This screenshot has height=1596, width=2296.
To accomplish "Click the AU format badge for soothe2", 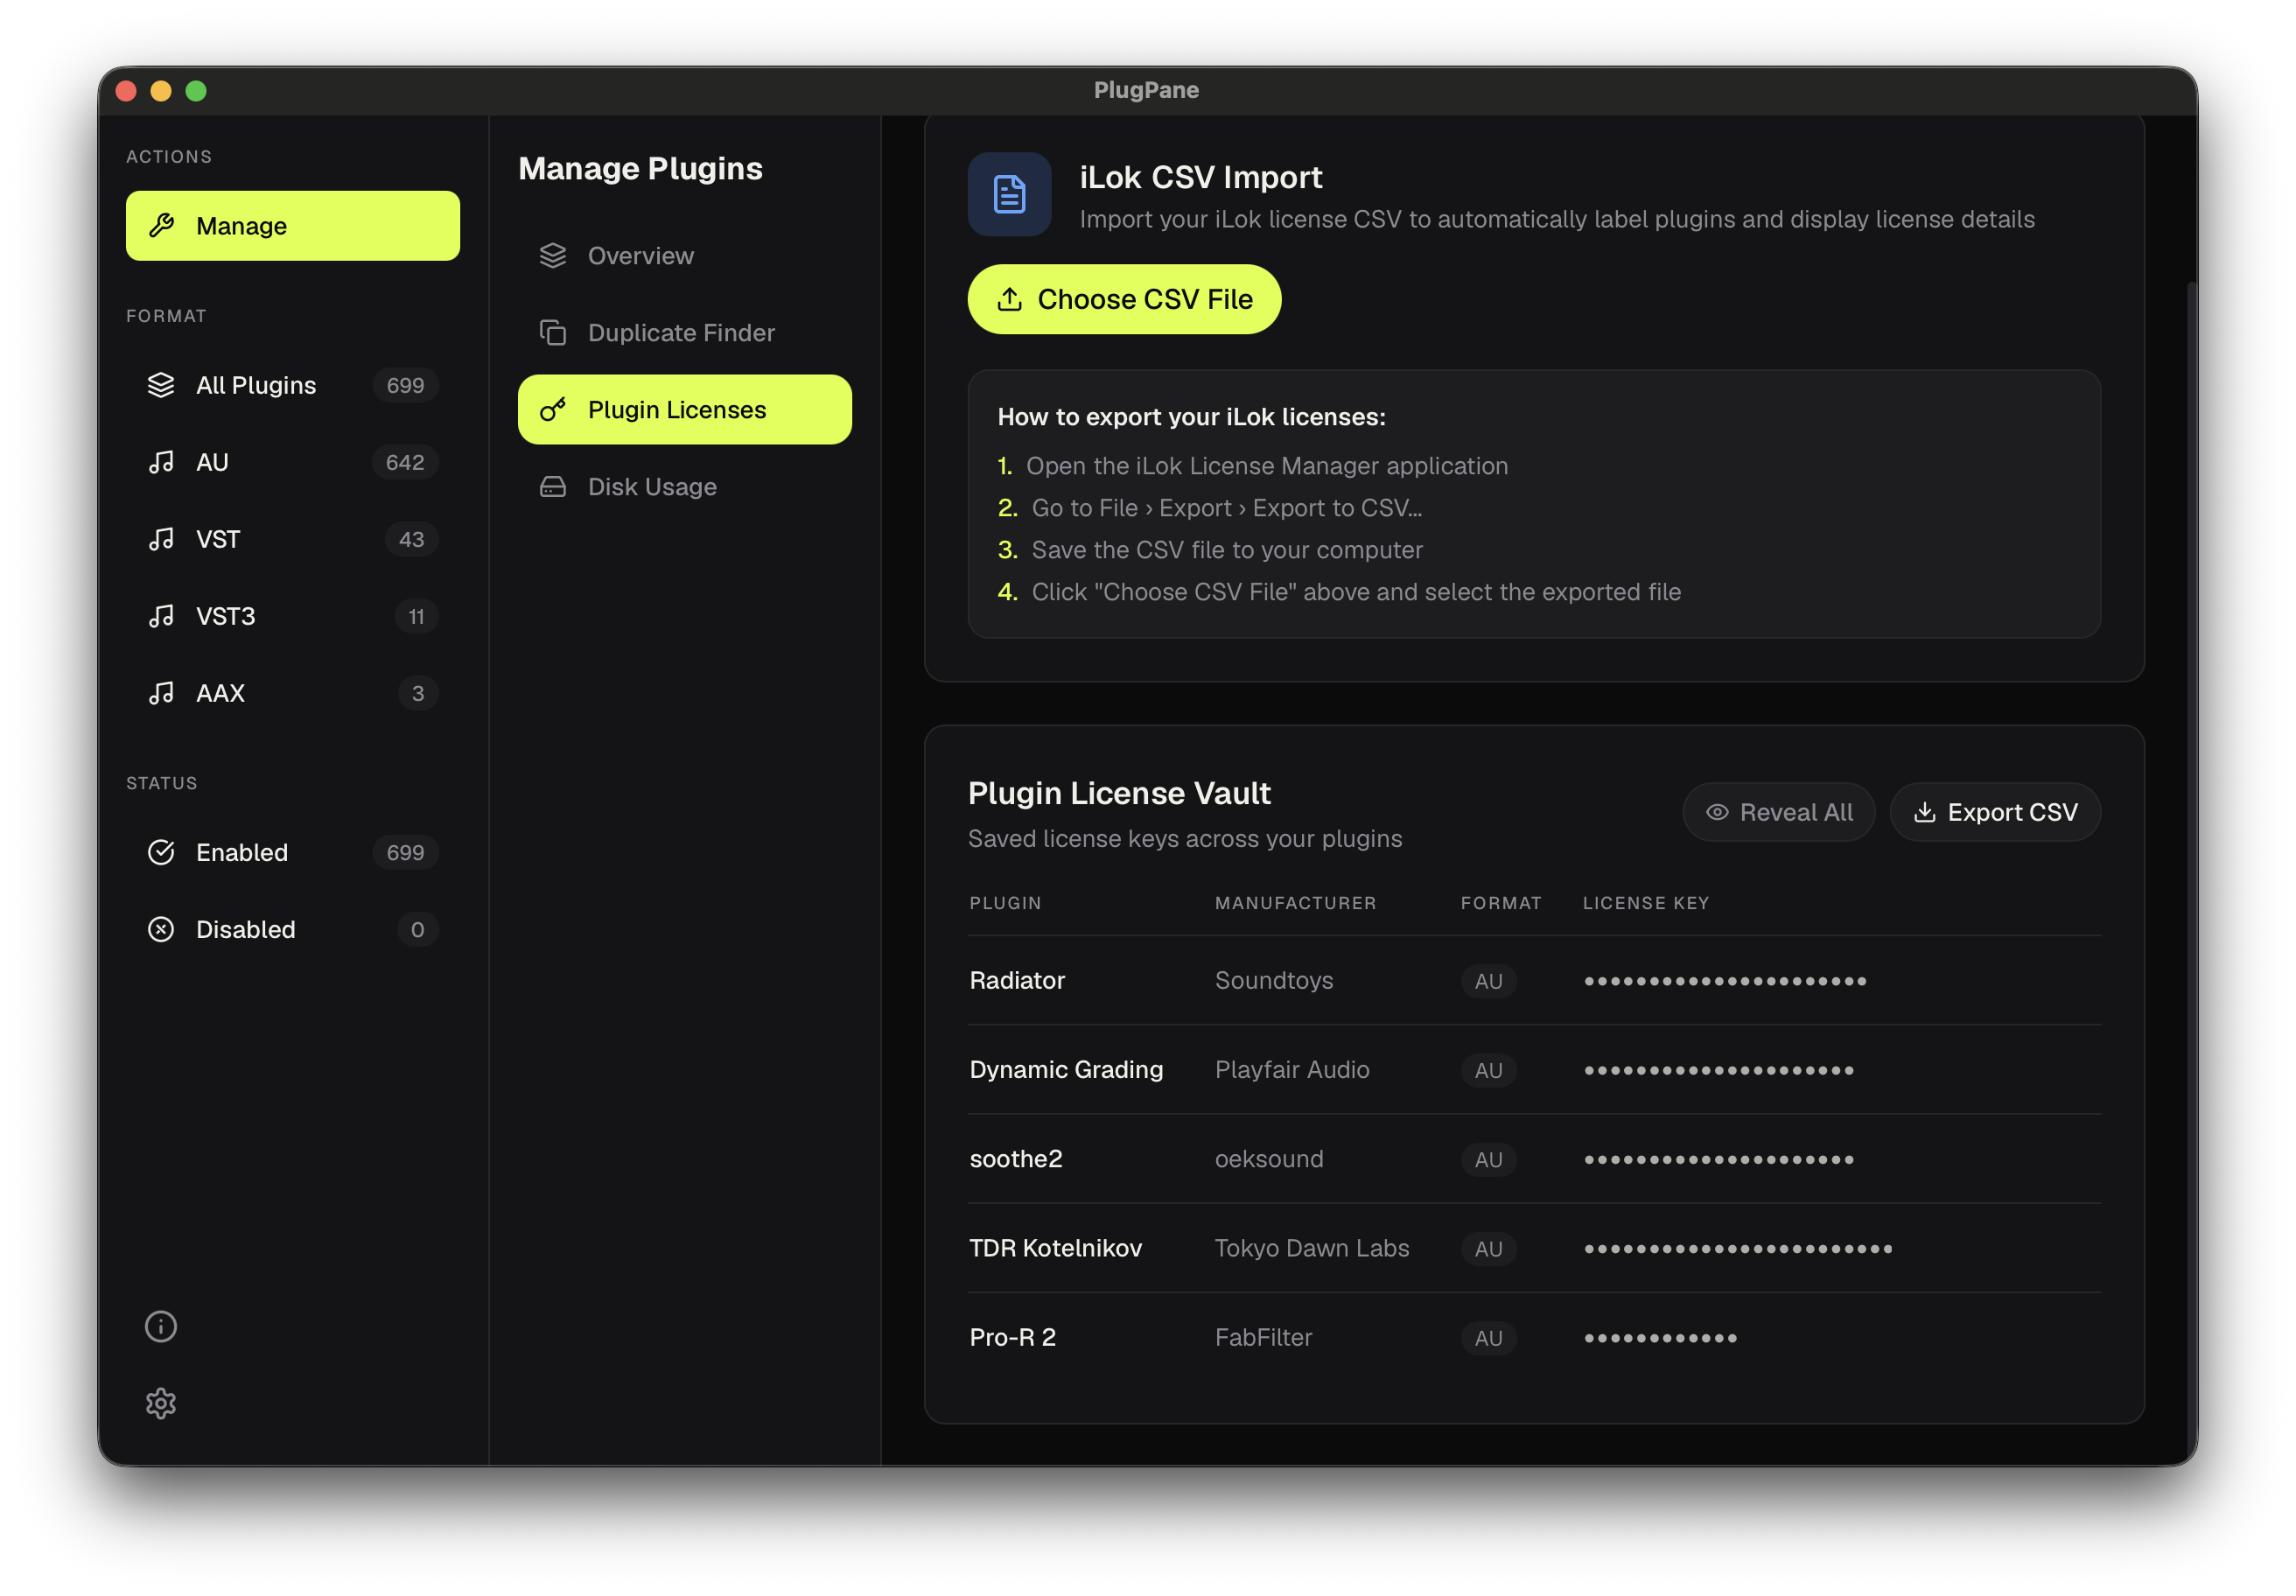I will (x=1488, y=1159).
